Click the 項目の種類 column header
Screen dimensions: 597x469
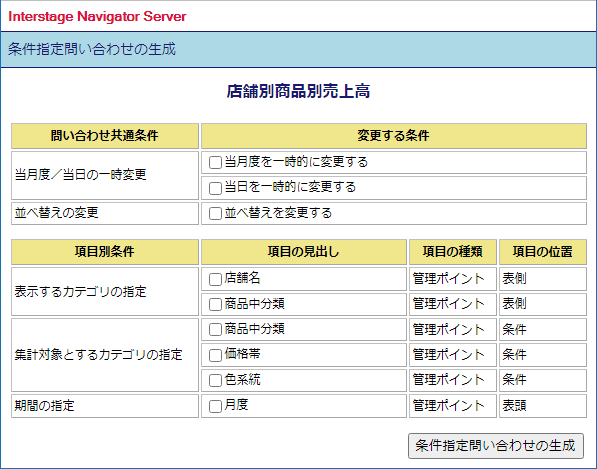tap(453, 252)
